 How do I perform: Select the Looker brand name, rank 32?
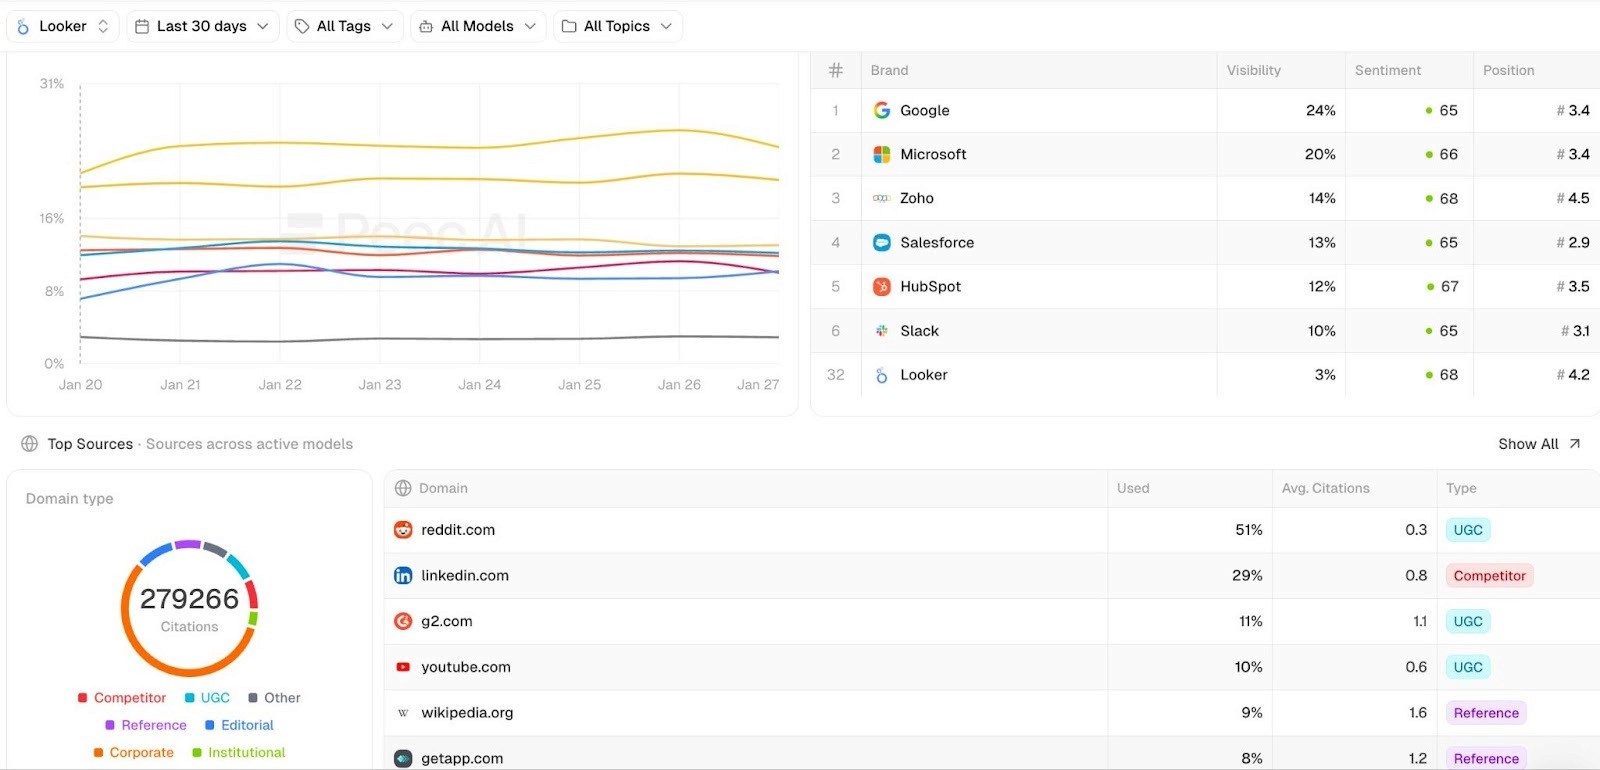(924, 375)
